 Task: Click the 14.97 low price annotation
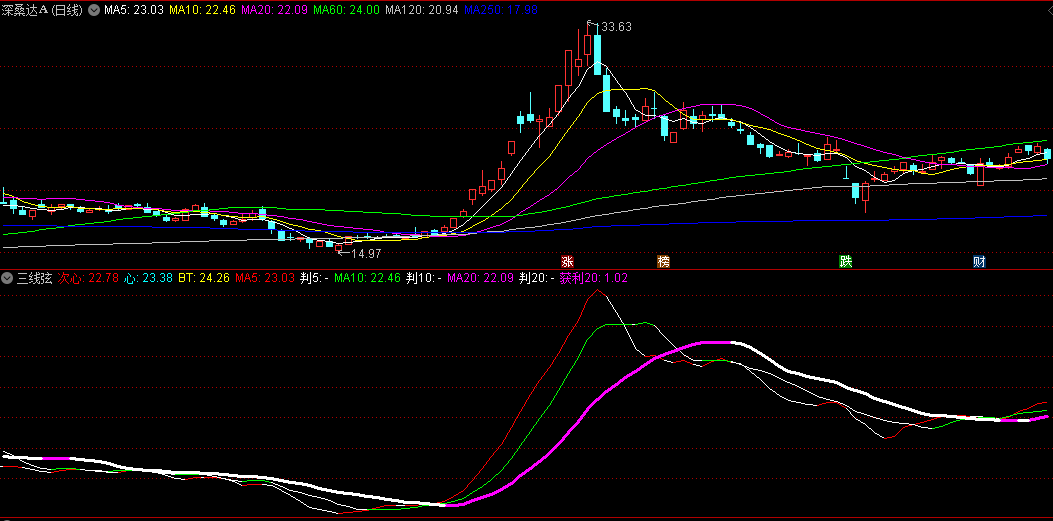click(366, 253)
